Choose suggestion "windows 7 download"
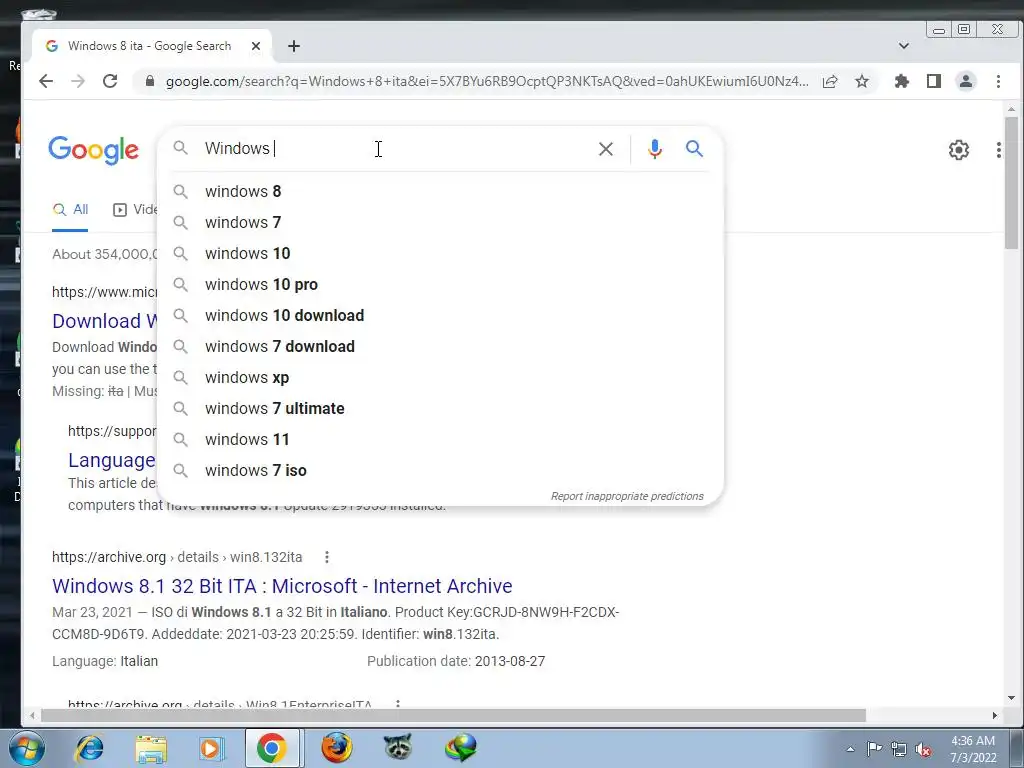Viewport: 1024px width, 768px height. click(440, 346)
